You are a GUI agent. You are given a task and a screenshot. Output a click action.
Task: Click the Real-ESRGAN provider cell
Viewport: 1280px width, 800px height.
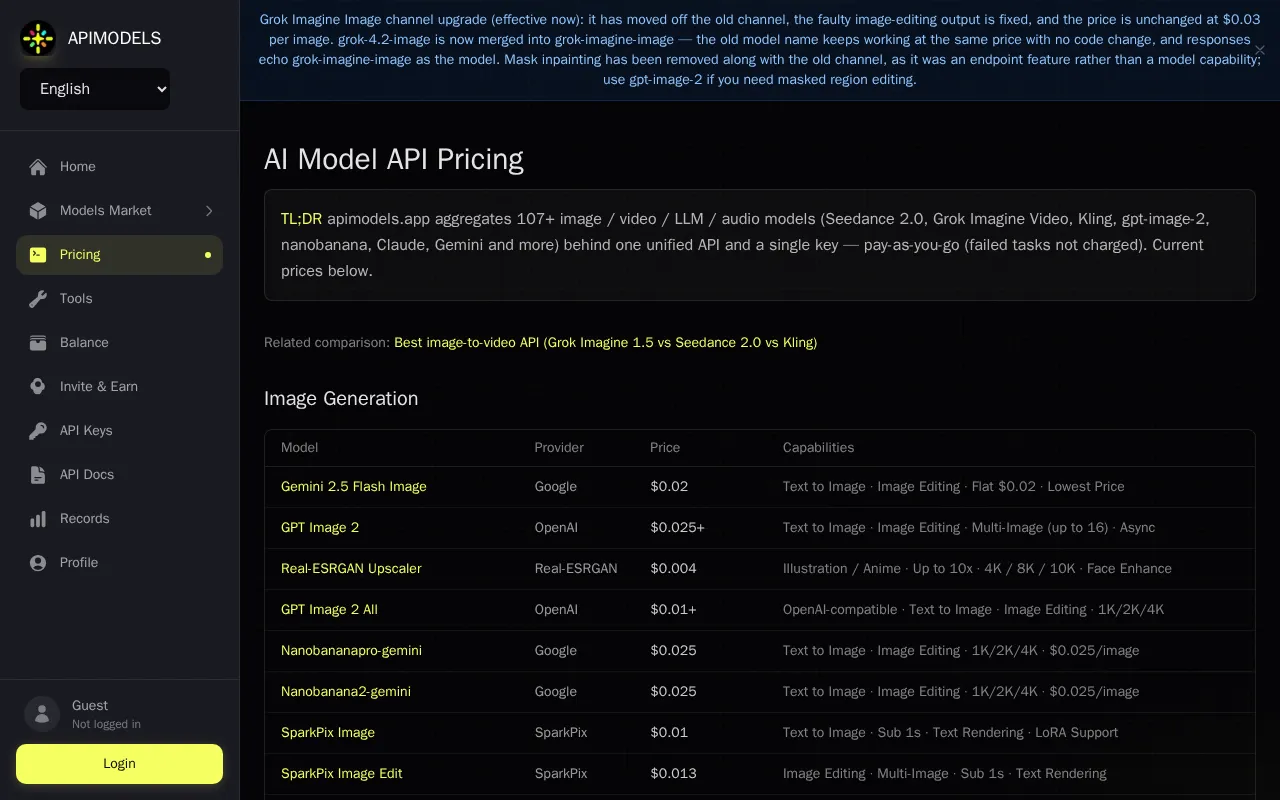coord(576,569)
